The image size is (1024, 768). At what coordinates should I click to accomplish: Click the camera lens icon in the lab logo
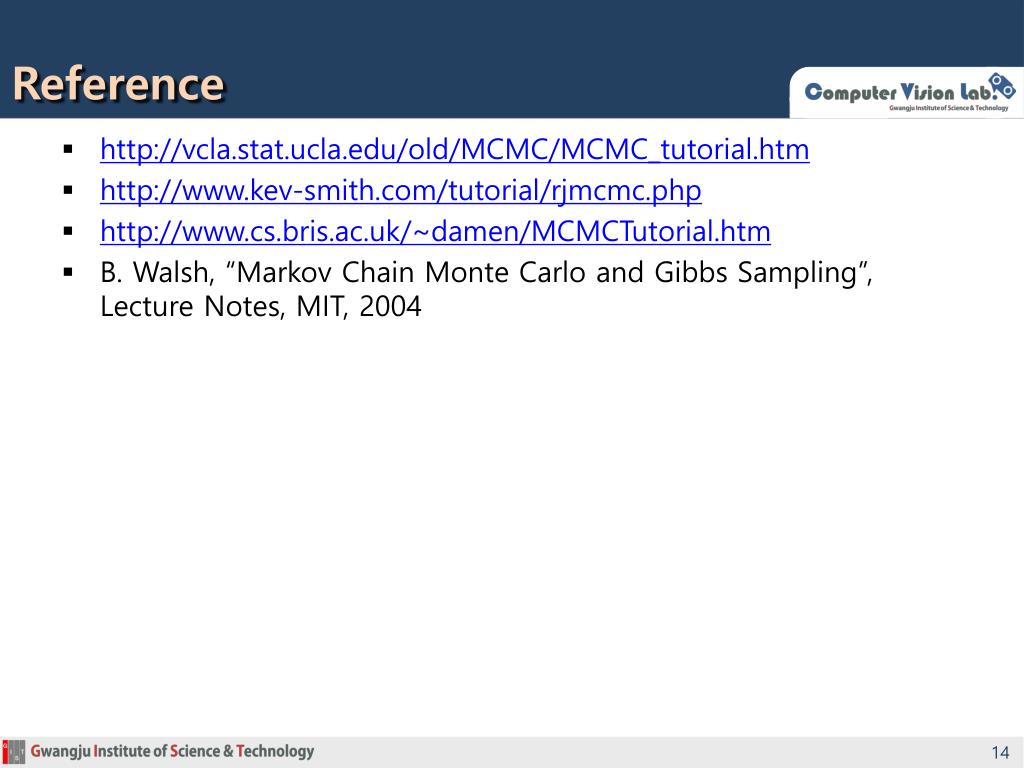pyautogui.click(x=1002, y=86)
